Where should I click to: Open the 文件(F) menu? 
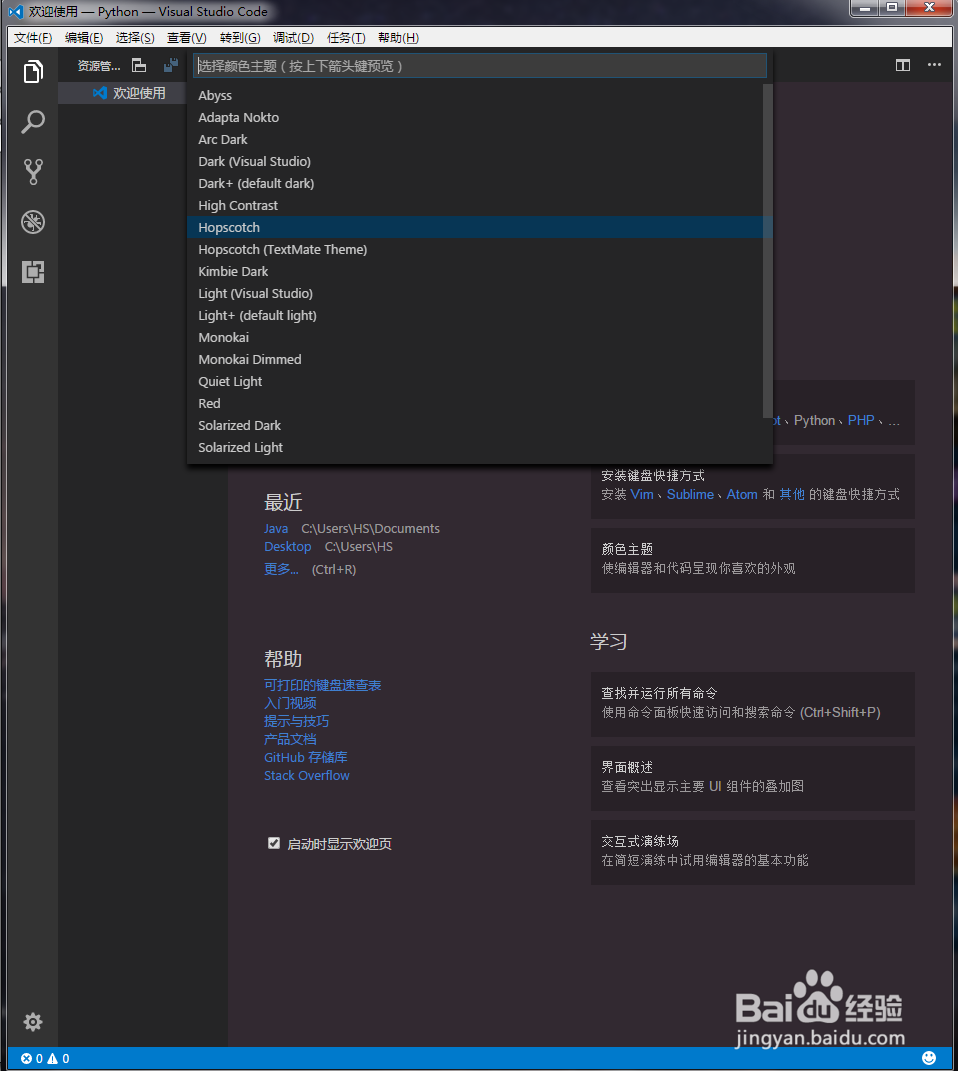pos(33,38)
